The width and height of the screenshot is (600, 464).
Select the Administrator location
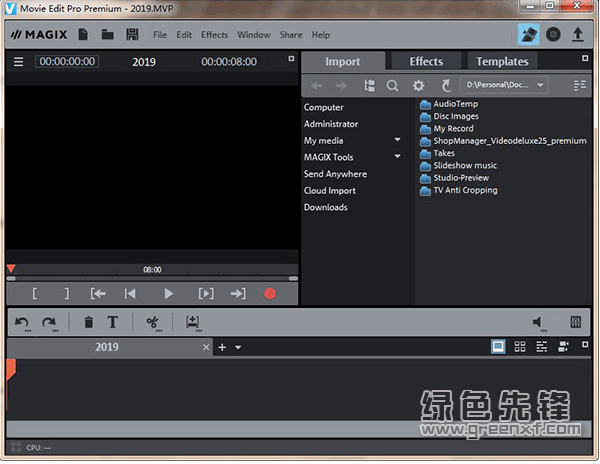(x=331, y=124)
